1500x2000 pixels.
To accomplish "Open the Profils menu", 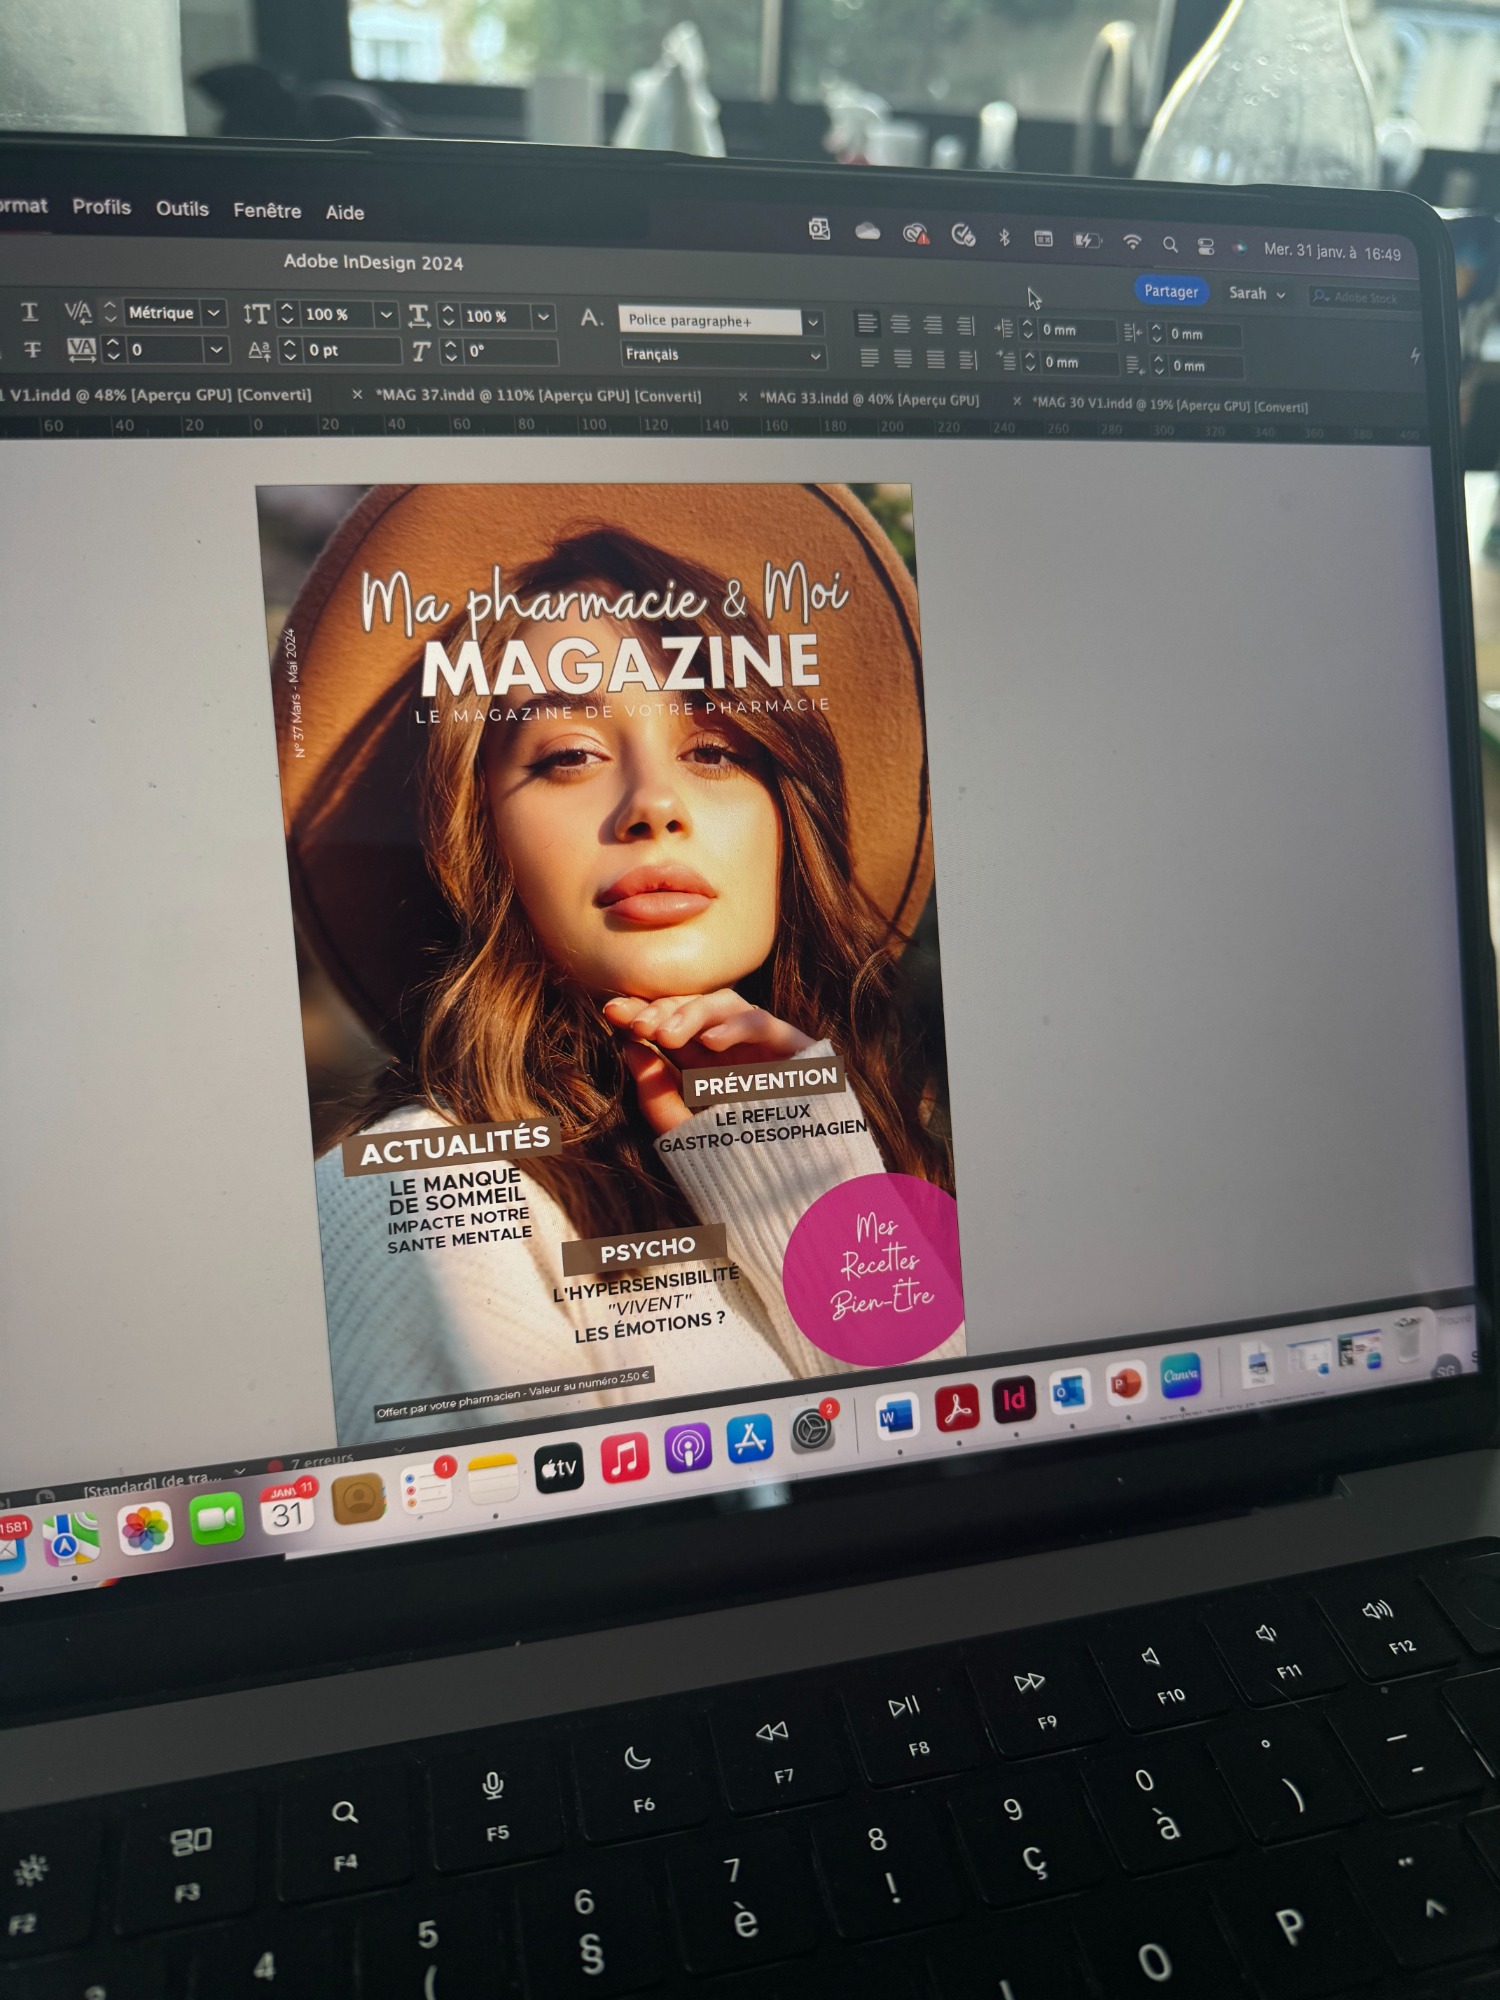I will [101, 207].
